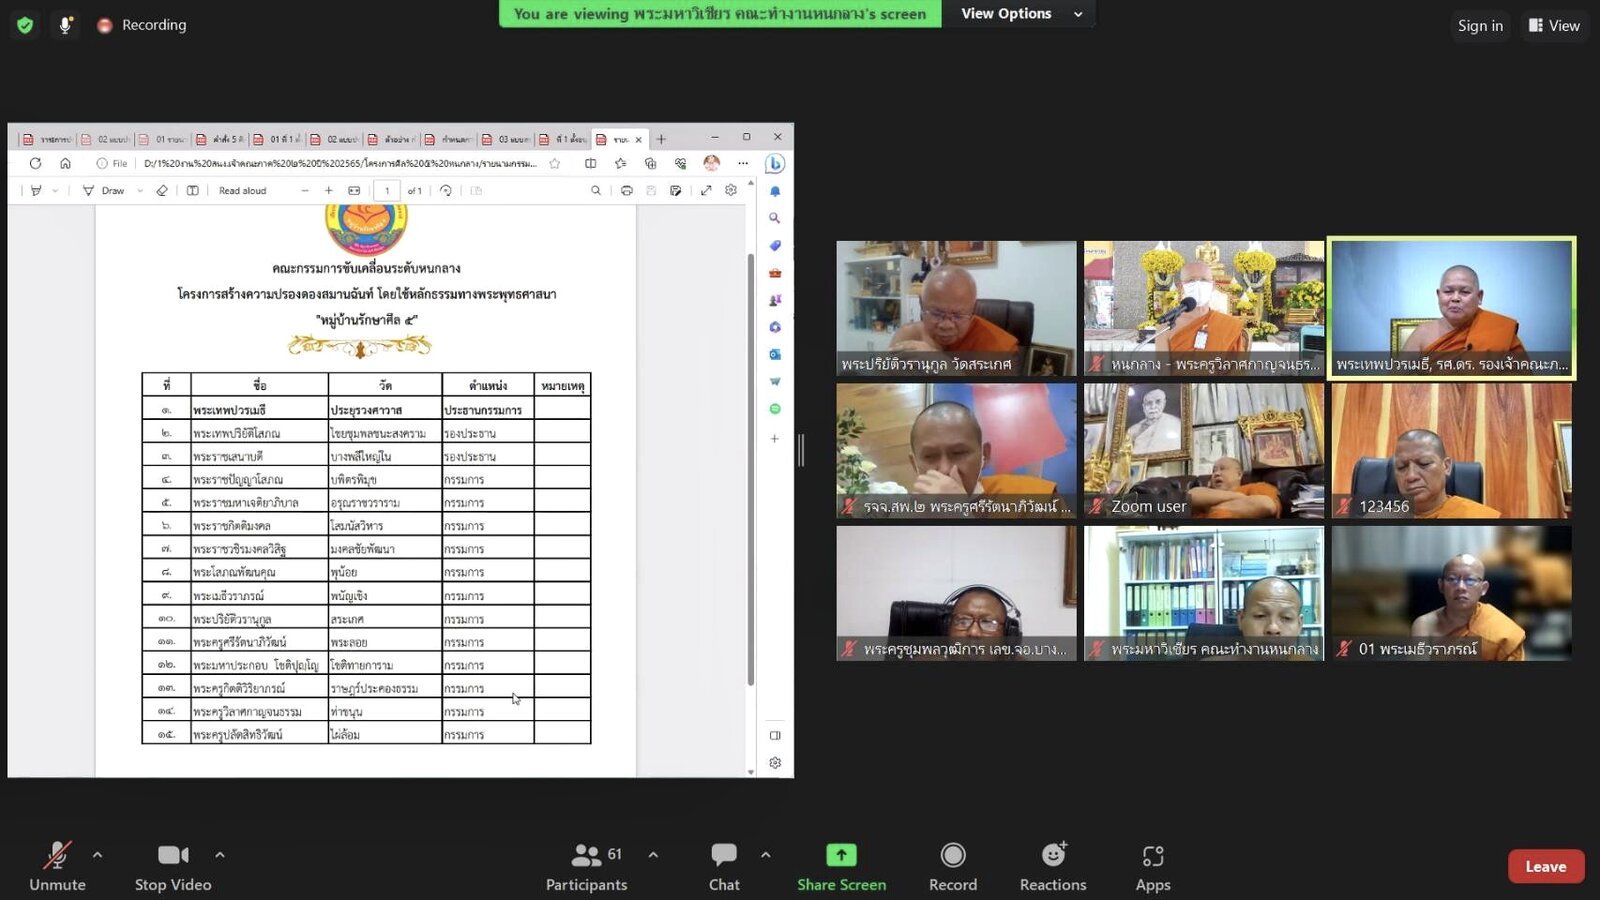
Task: Open the browser profile avatar
Action: point(712,163)
